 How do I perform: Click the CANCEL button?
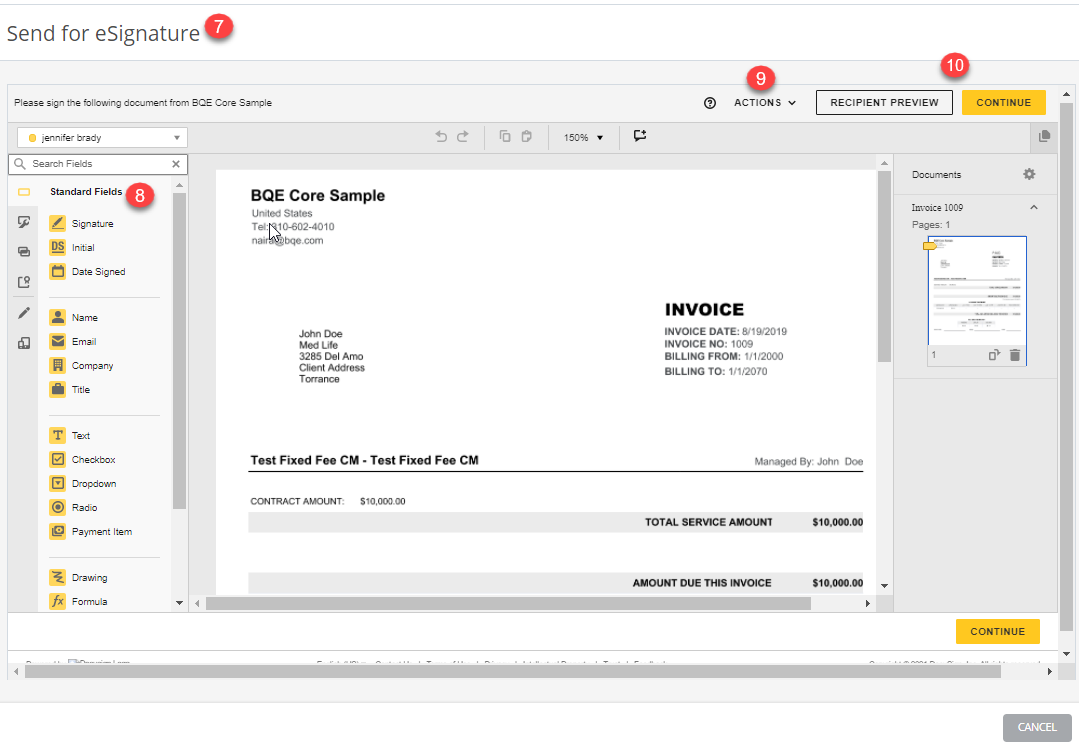pyautogui.click(x=1036, y=727)
